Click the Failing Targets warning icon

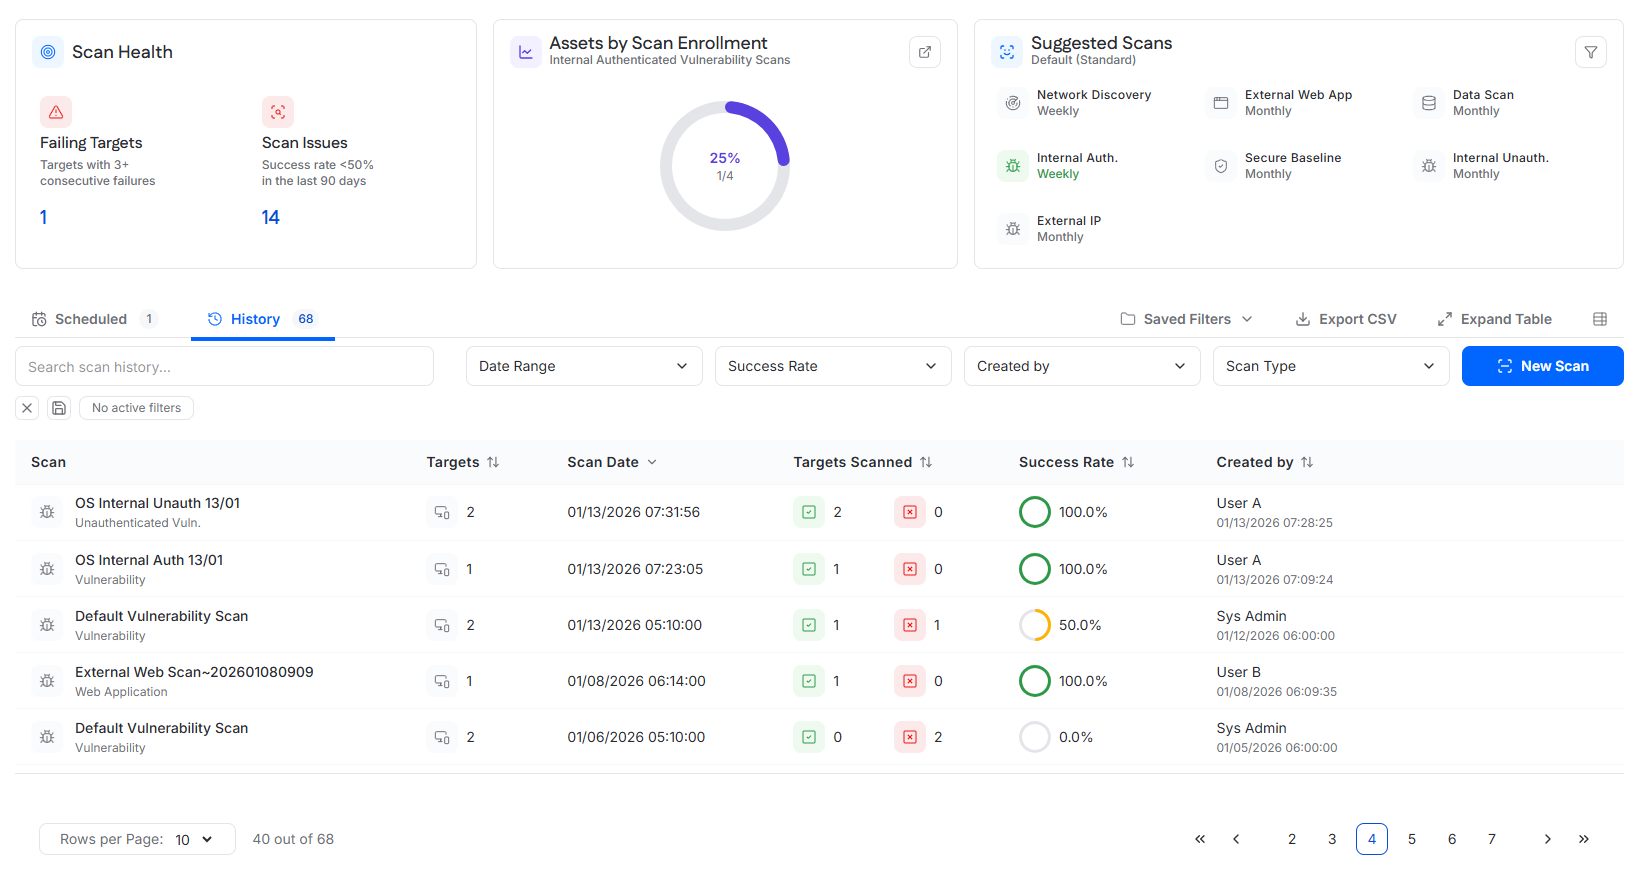(x=56, y=112)
